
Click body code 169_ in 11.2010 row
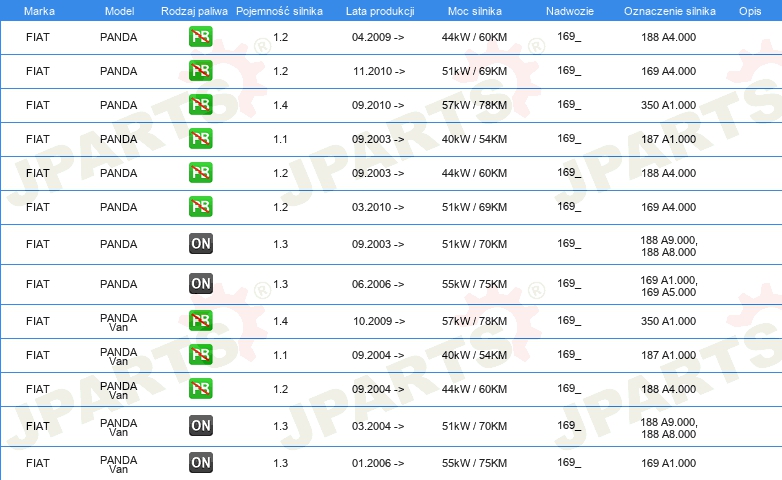[x=569, y=70]
